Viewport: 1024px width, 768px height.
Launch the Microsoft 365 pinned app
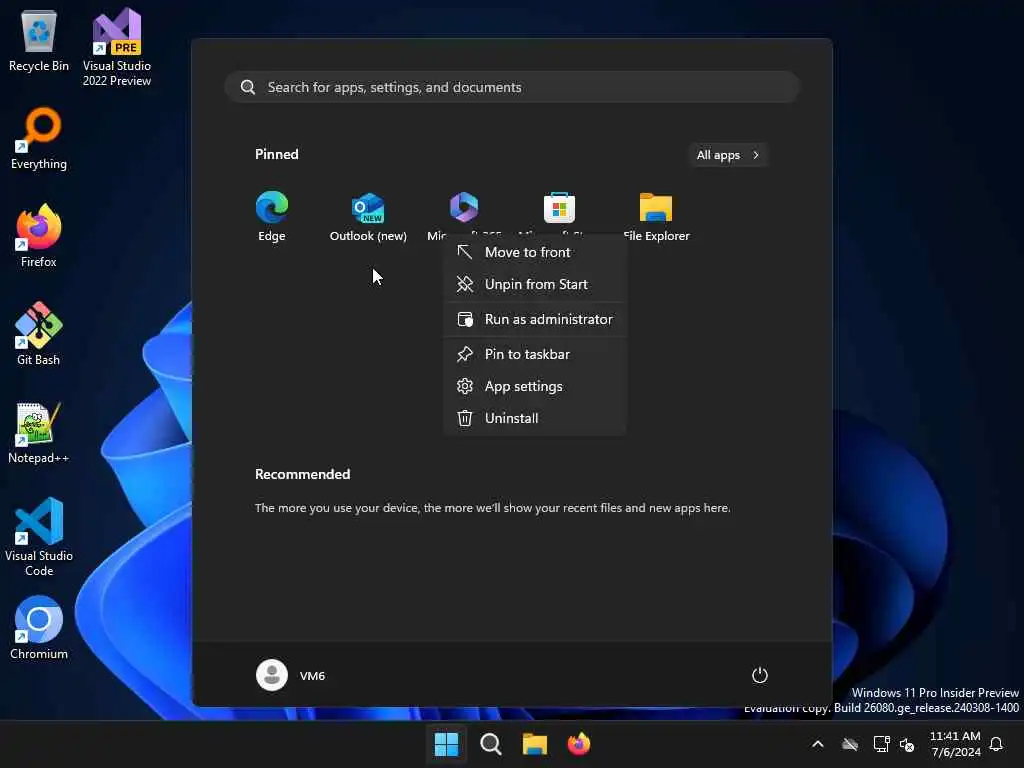tap(464, 209)
